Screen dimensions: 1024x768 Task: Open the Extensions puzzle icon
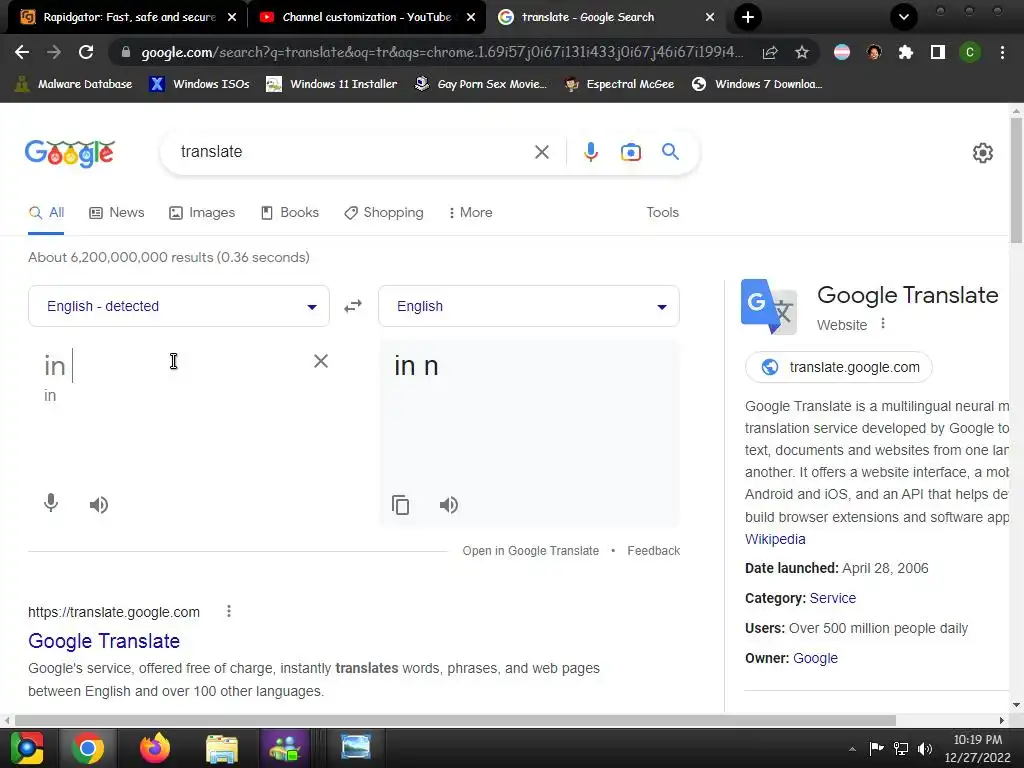(906, 52)
